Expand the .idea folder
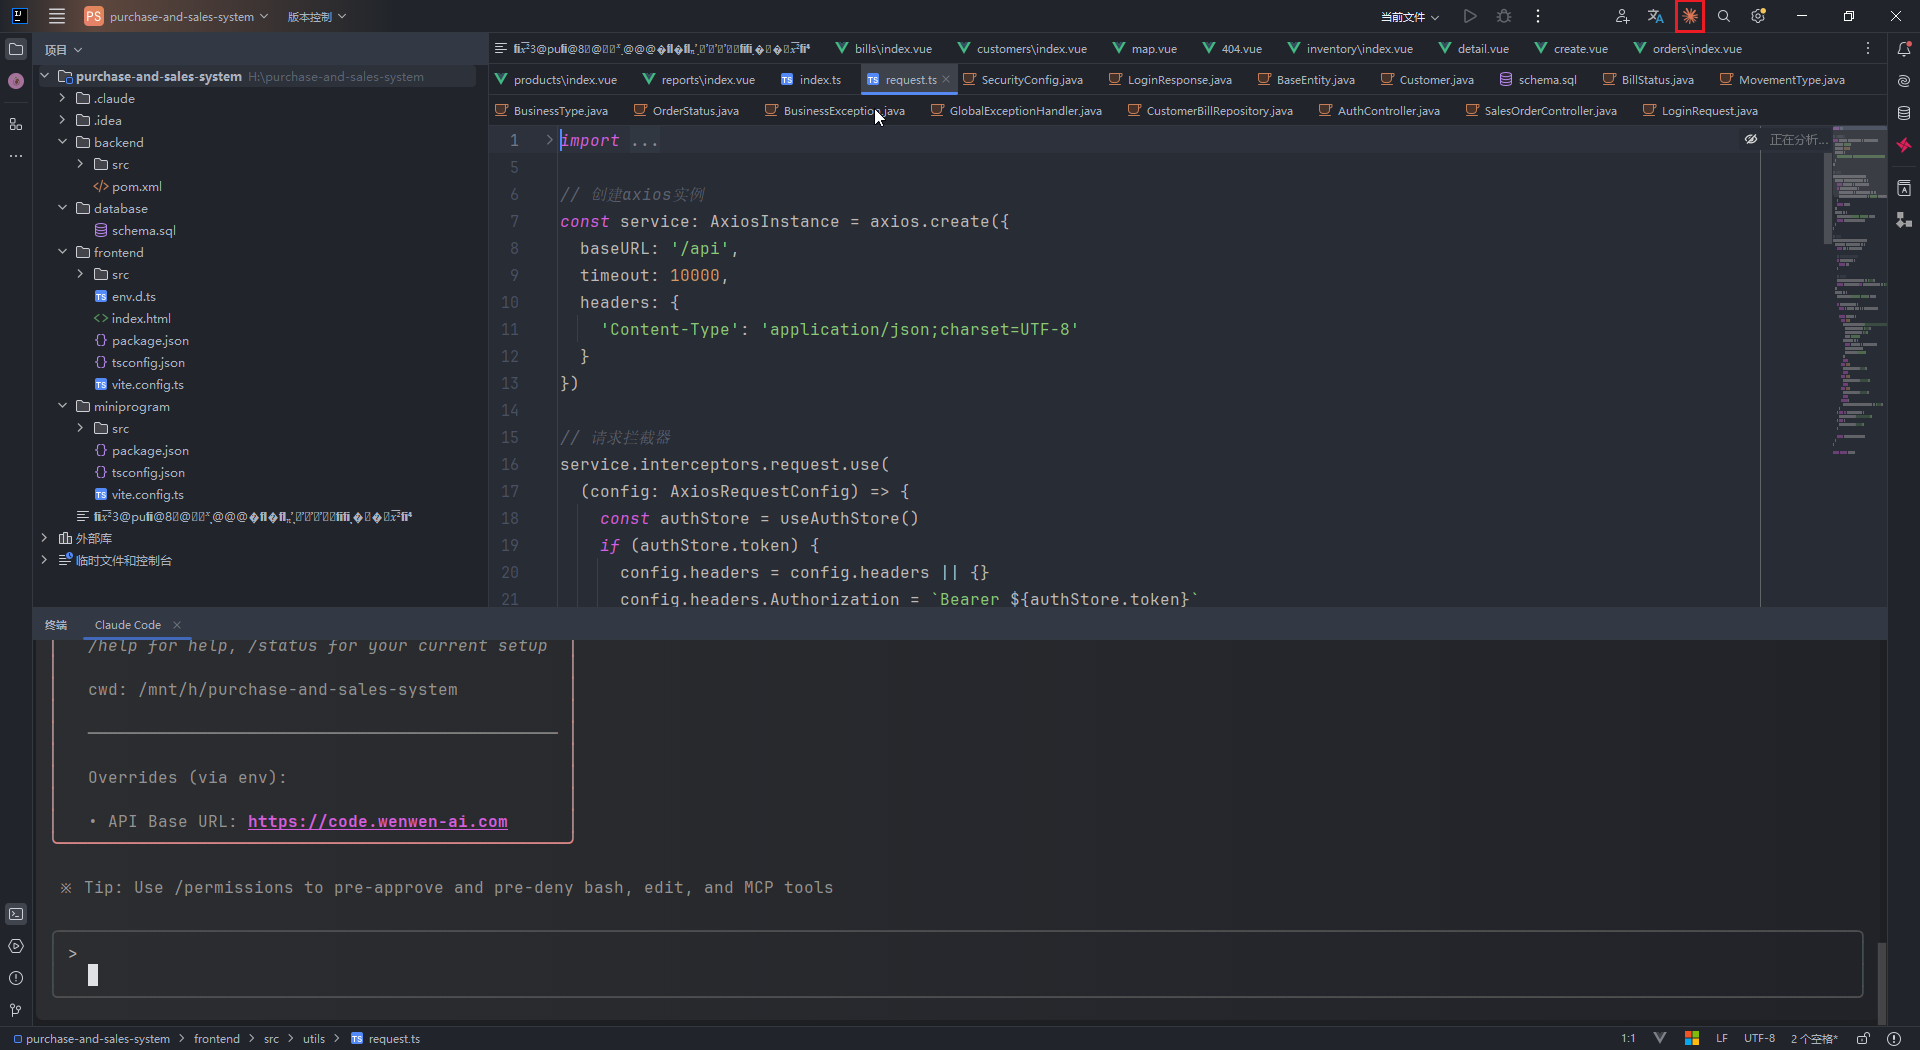 62,120
